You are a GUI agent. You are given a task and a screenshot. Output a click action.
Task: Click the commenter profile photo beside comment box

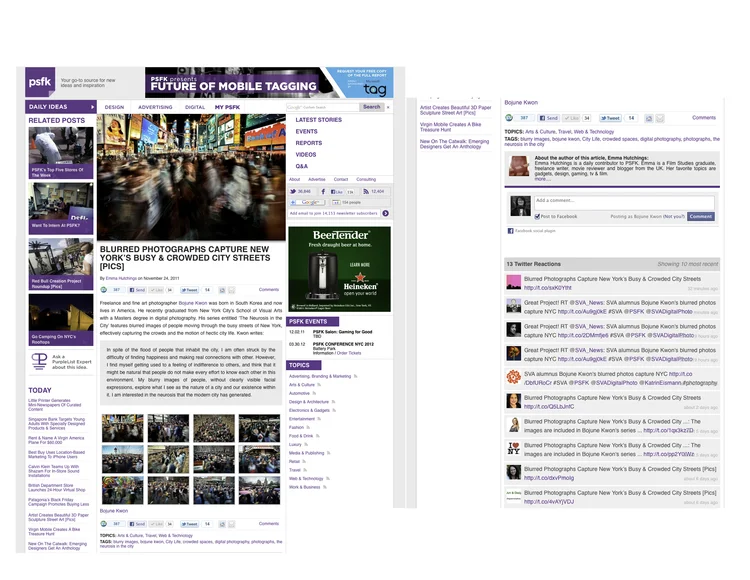(520, 206)
